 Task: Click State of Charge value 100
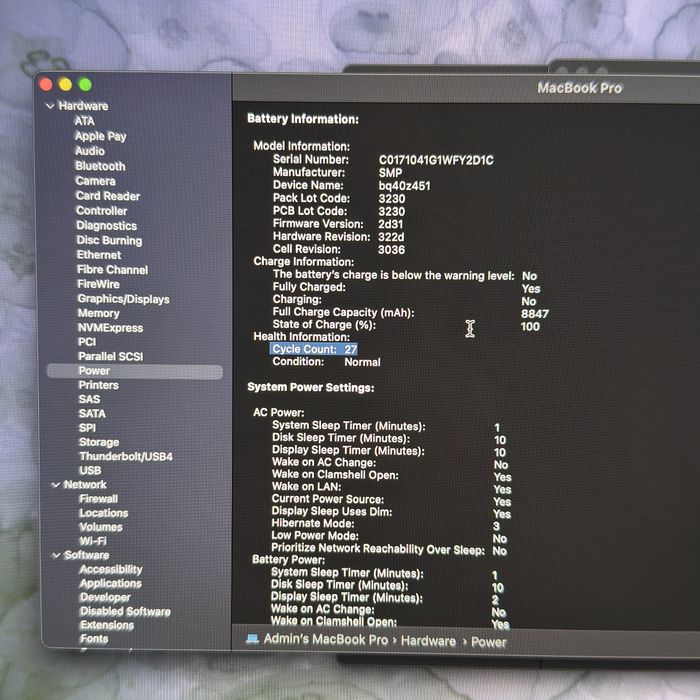[x=530, y=327]
